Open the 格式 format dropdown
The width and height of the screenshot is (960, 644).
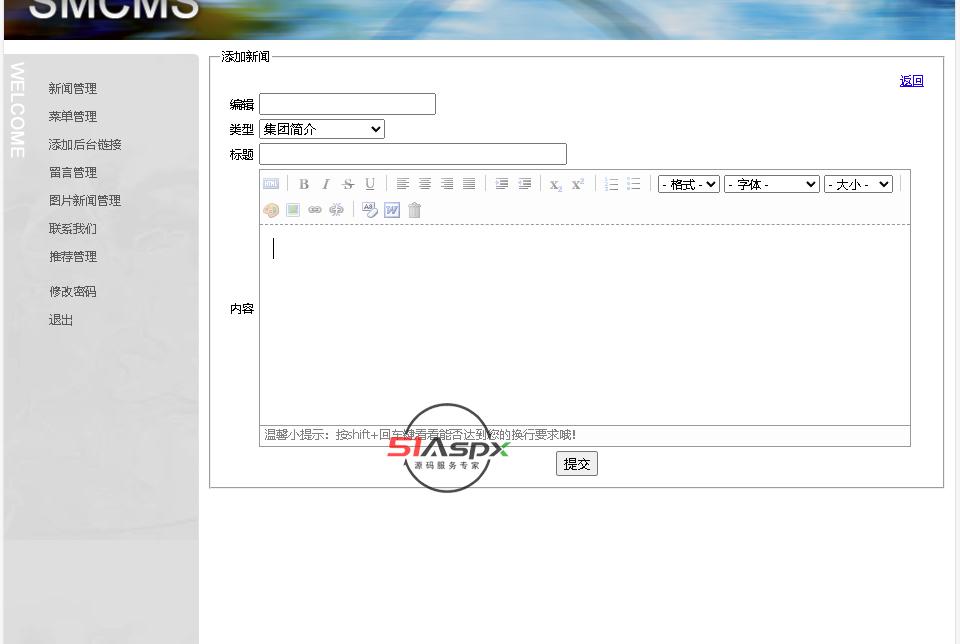click(x=689, y=184)
